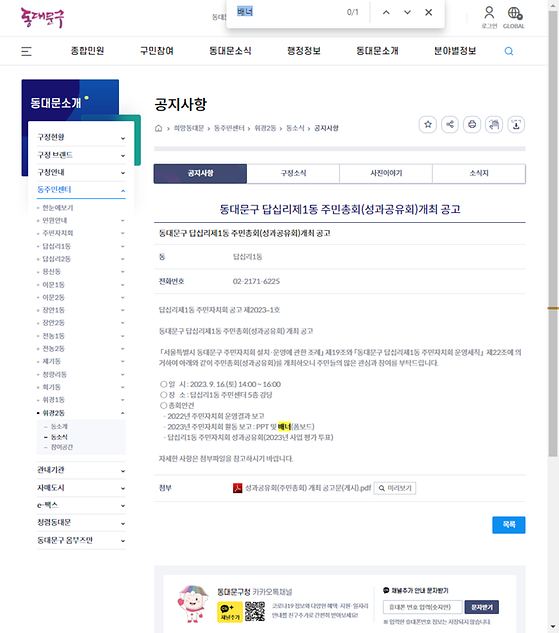The image size is (559, 633).
Task: Open 동소개 under 휘경2동
Action: tap(59, 427)
